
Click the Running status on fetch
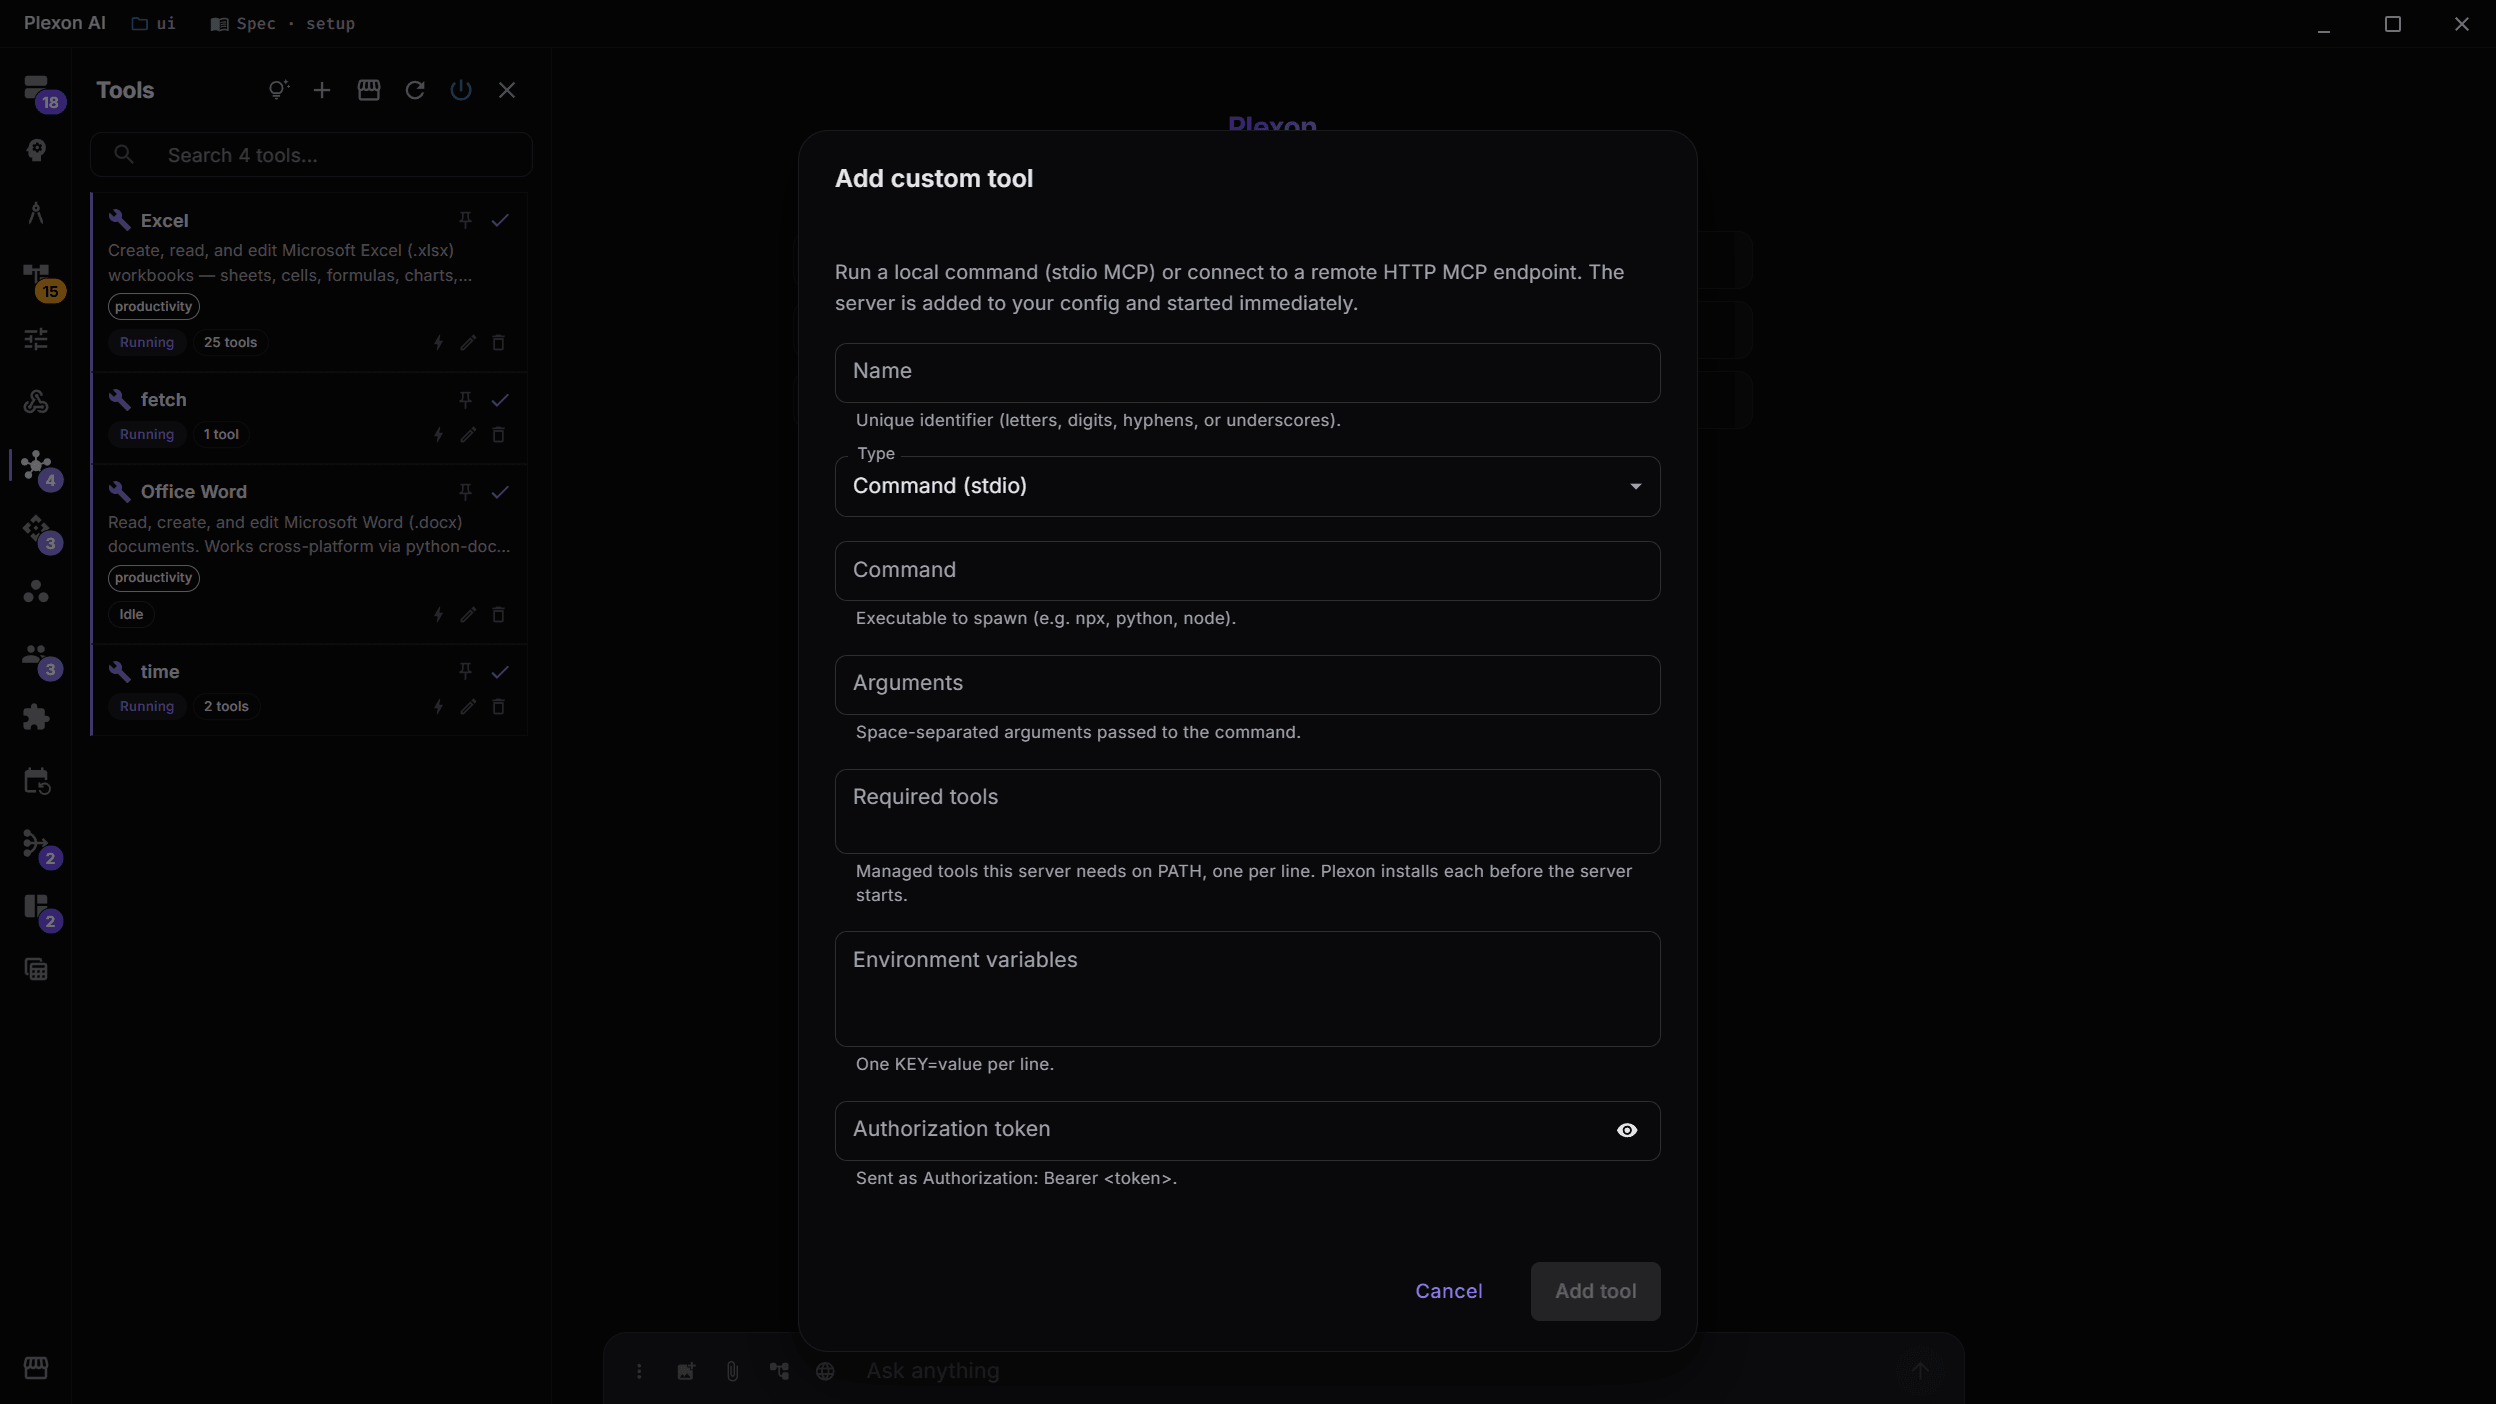pos(147,435)
